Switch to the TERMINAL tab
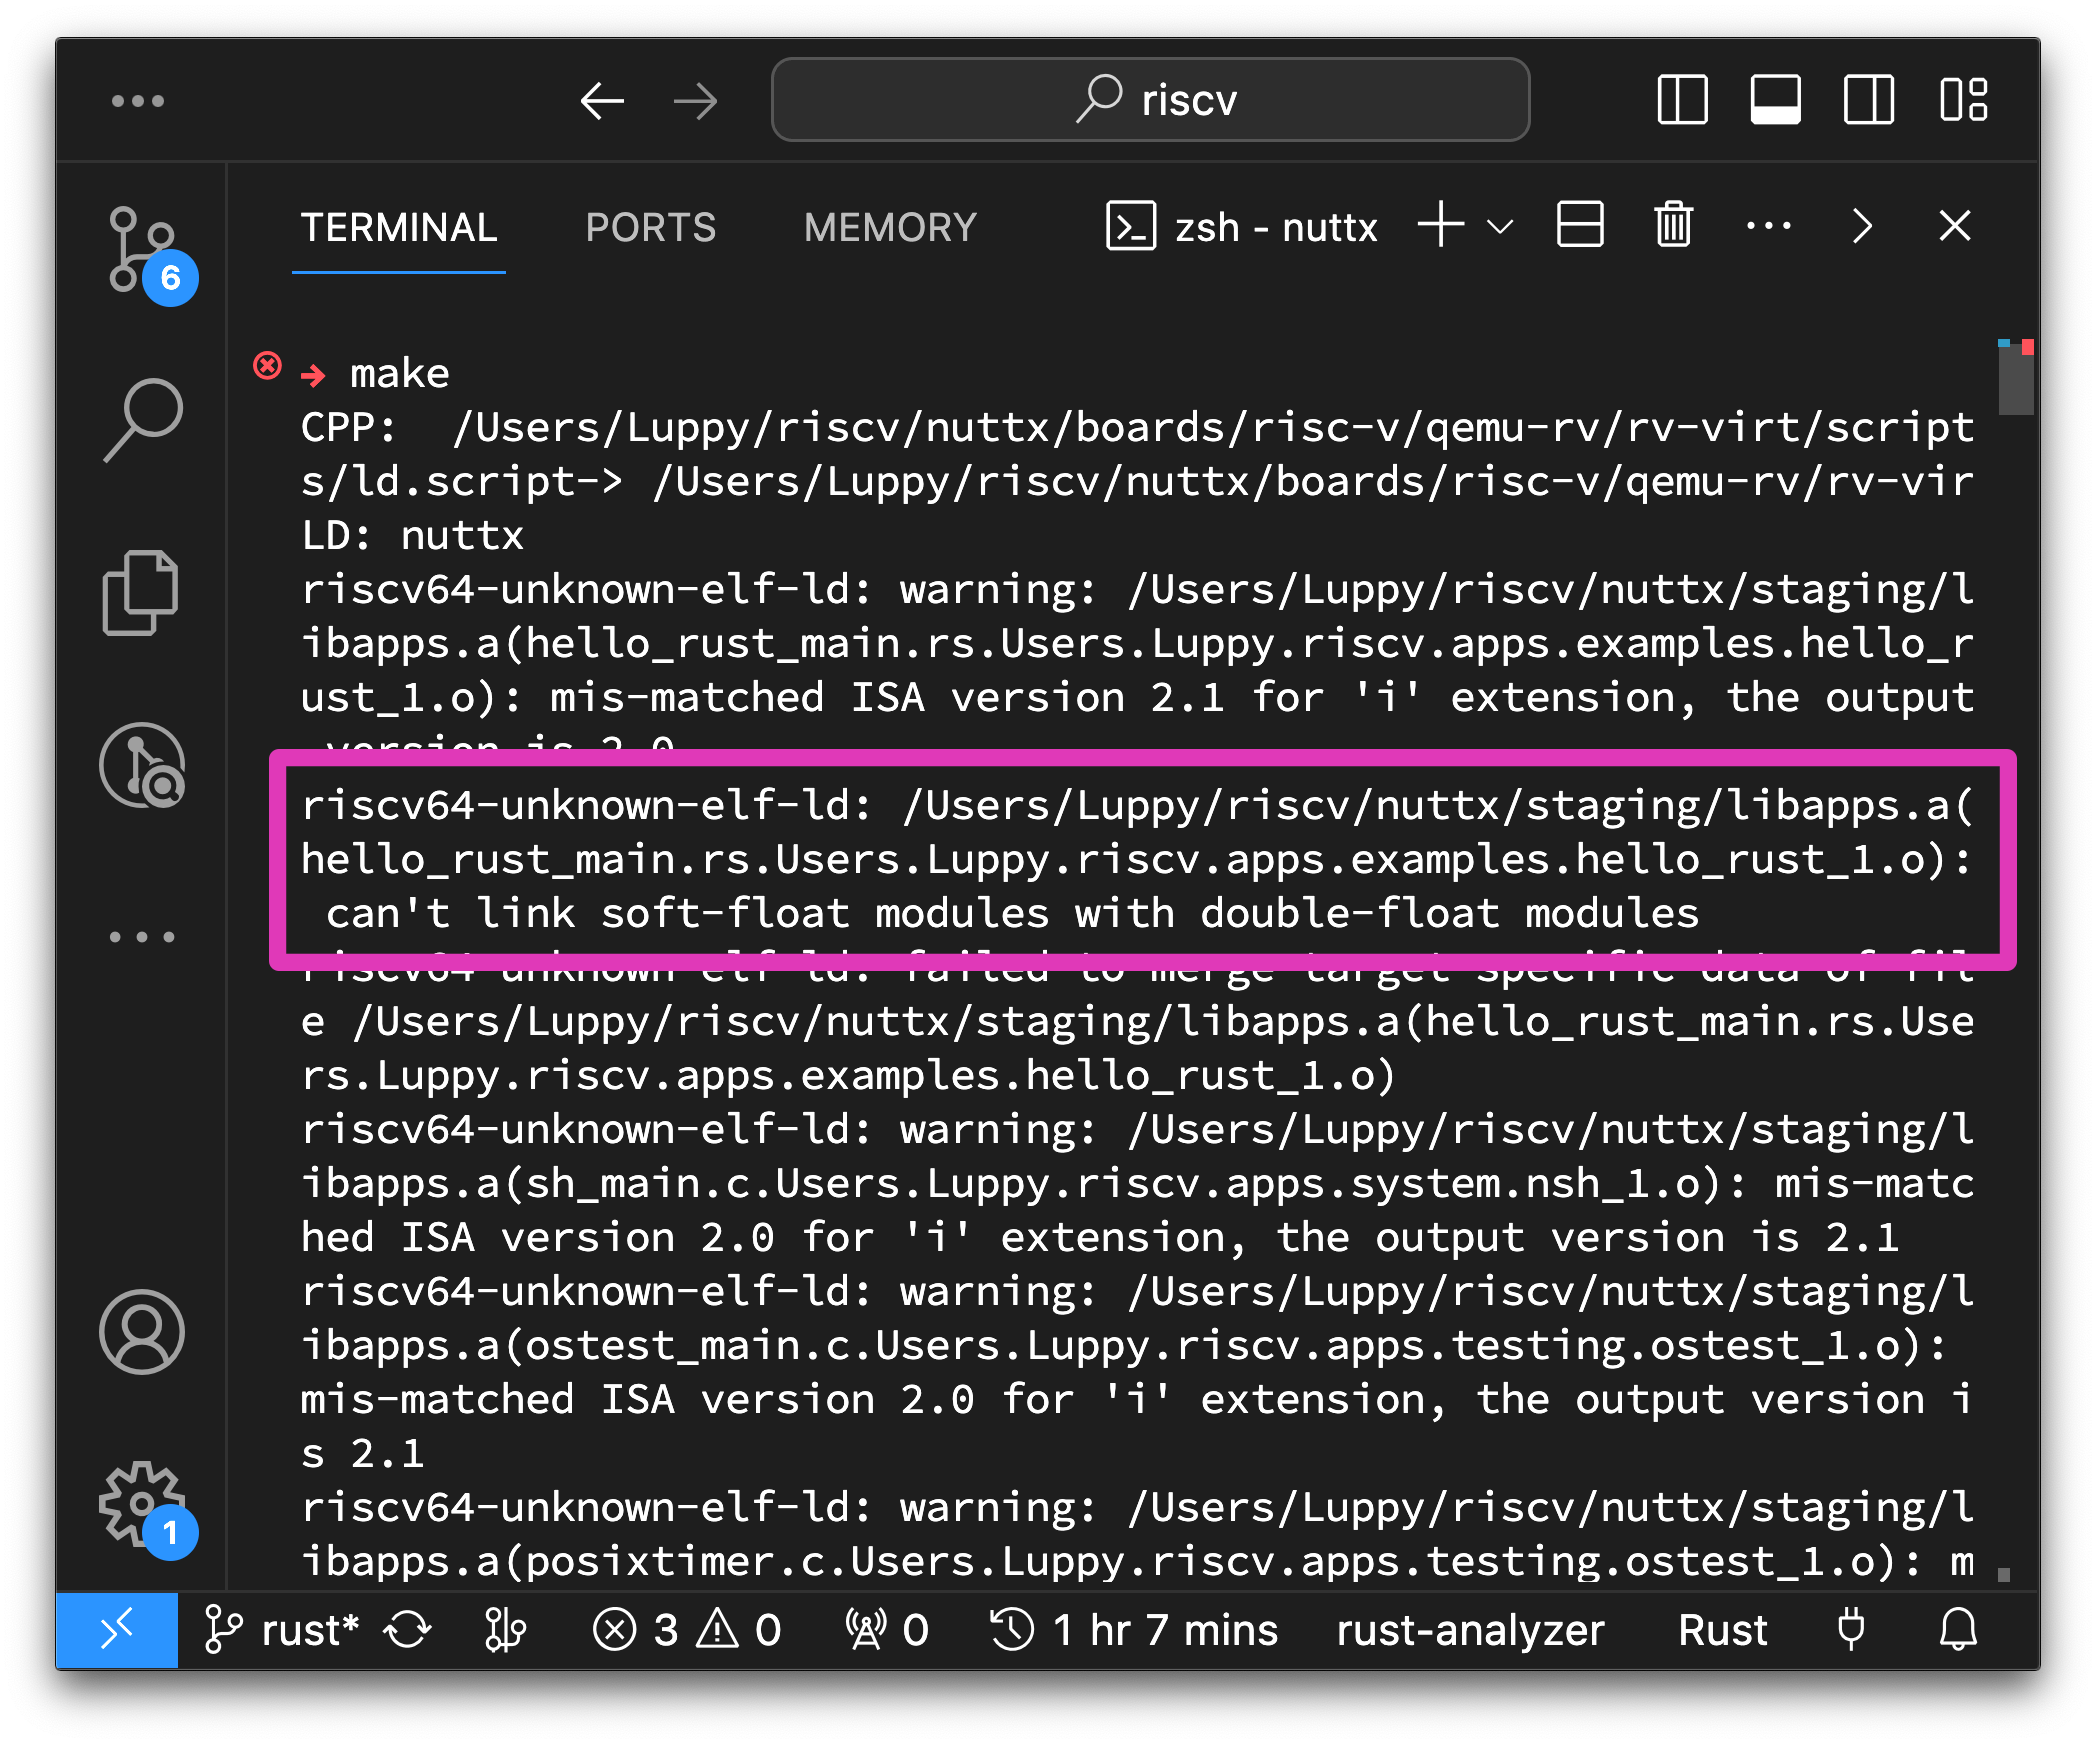This screenshot has width=2096, height=1744. (399, 228)
